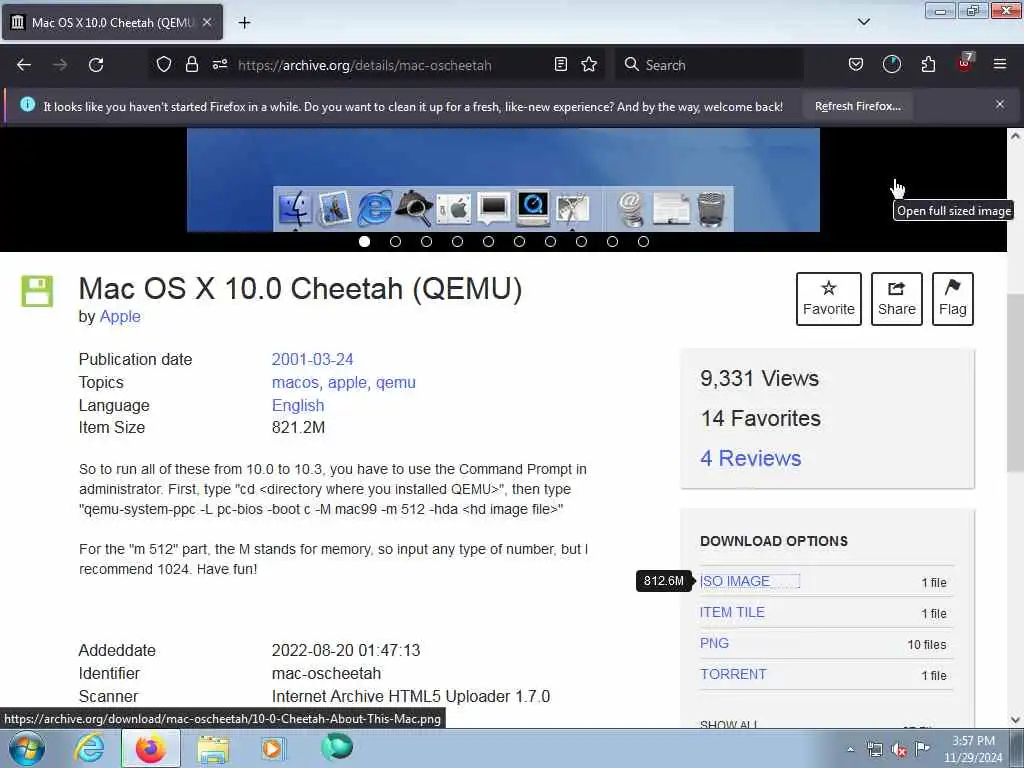The width and height of the screenshot is (1024, 768).
Task: View site security padlock info
Action: click(191, 65)
